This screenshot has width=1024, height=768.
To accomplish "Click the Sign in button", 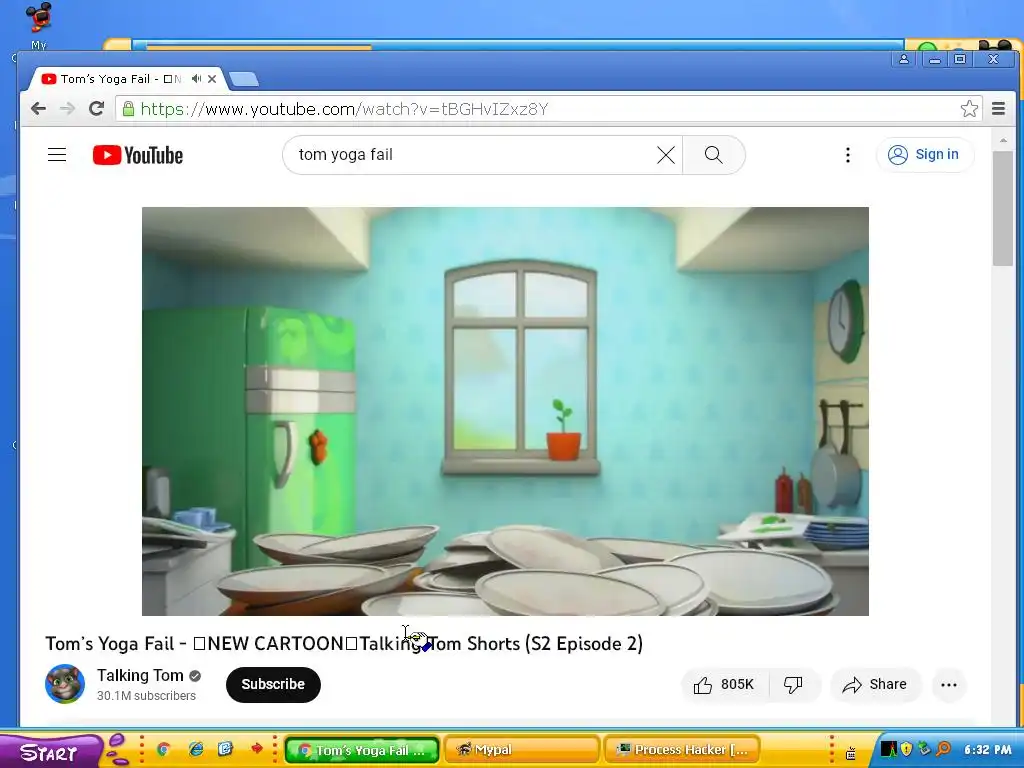I will tap(925, 155).
